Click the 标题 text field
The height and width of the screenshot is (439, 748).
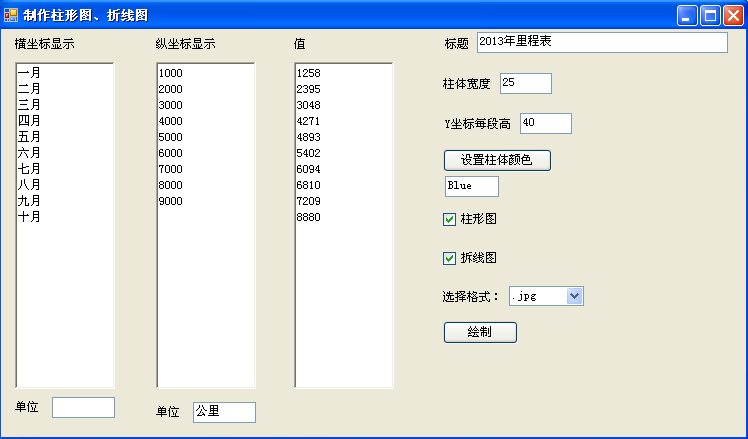[601, 42]
